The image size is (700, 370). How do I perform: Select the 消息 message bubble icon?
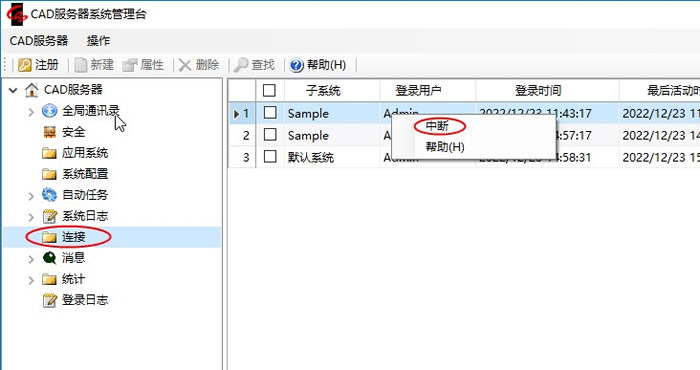tap(50, 258)
